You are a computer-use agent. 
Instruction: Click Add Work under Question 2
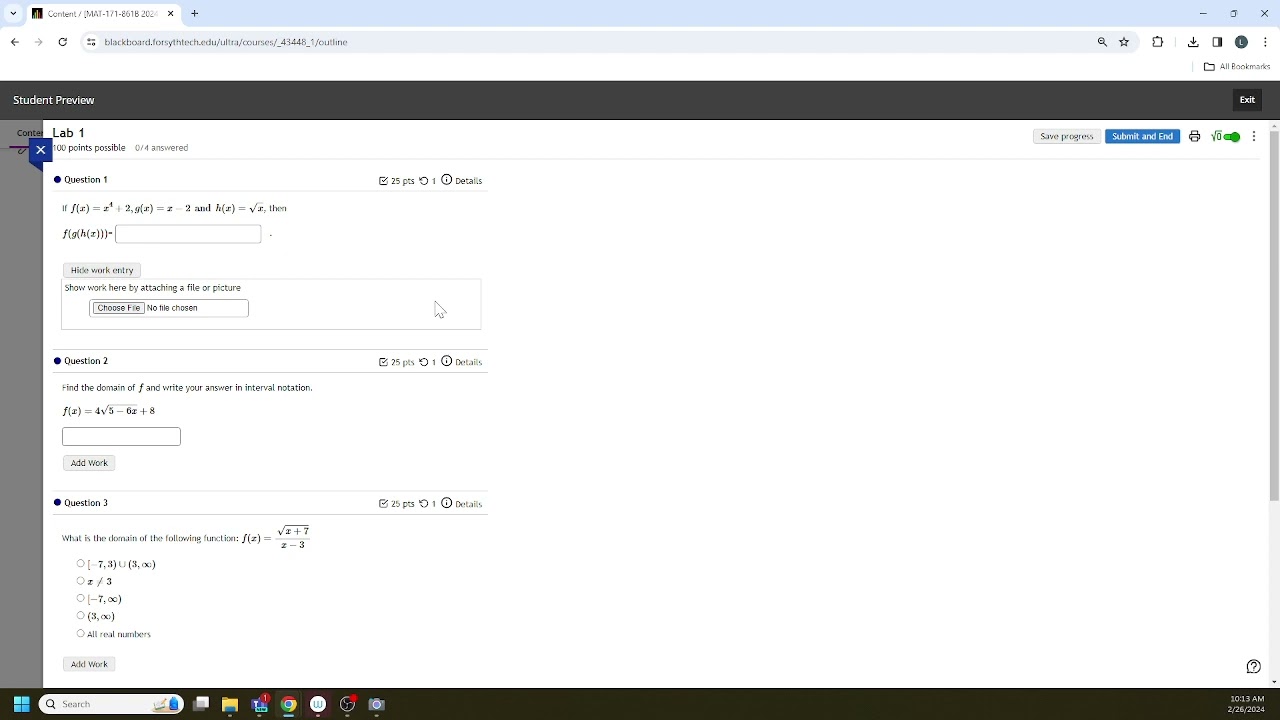[x=89, y=463]
